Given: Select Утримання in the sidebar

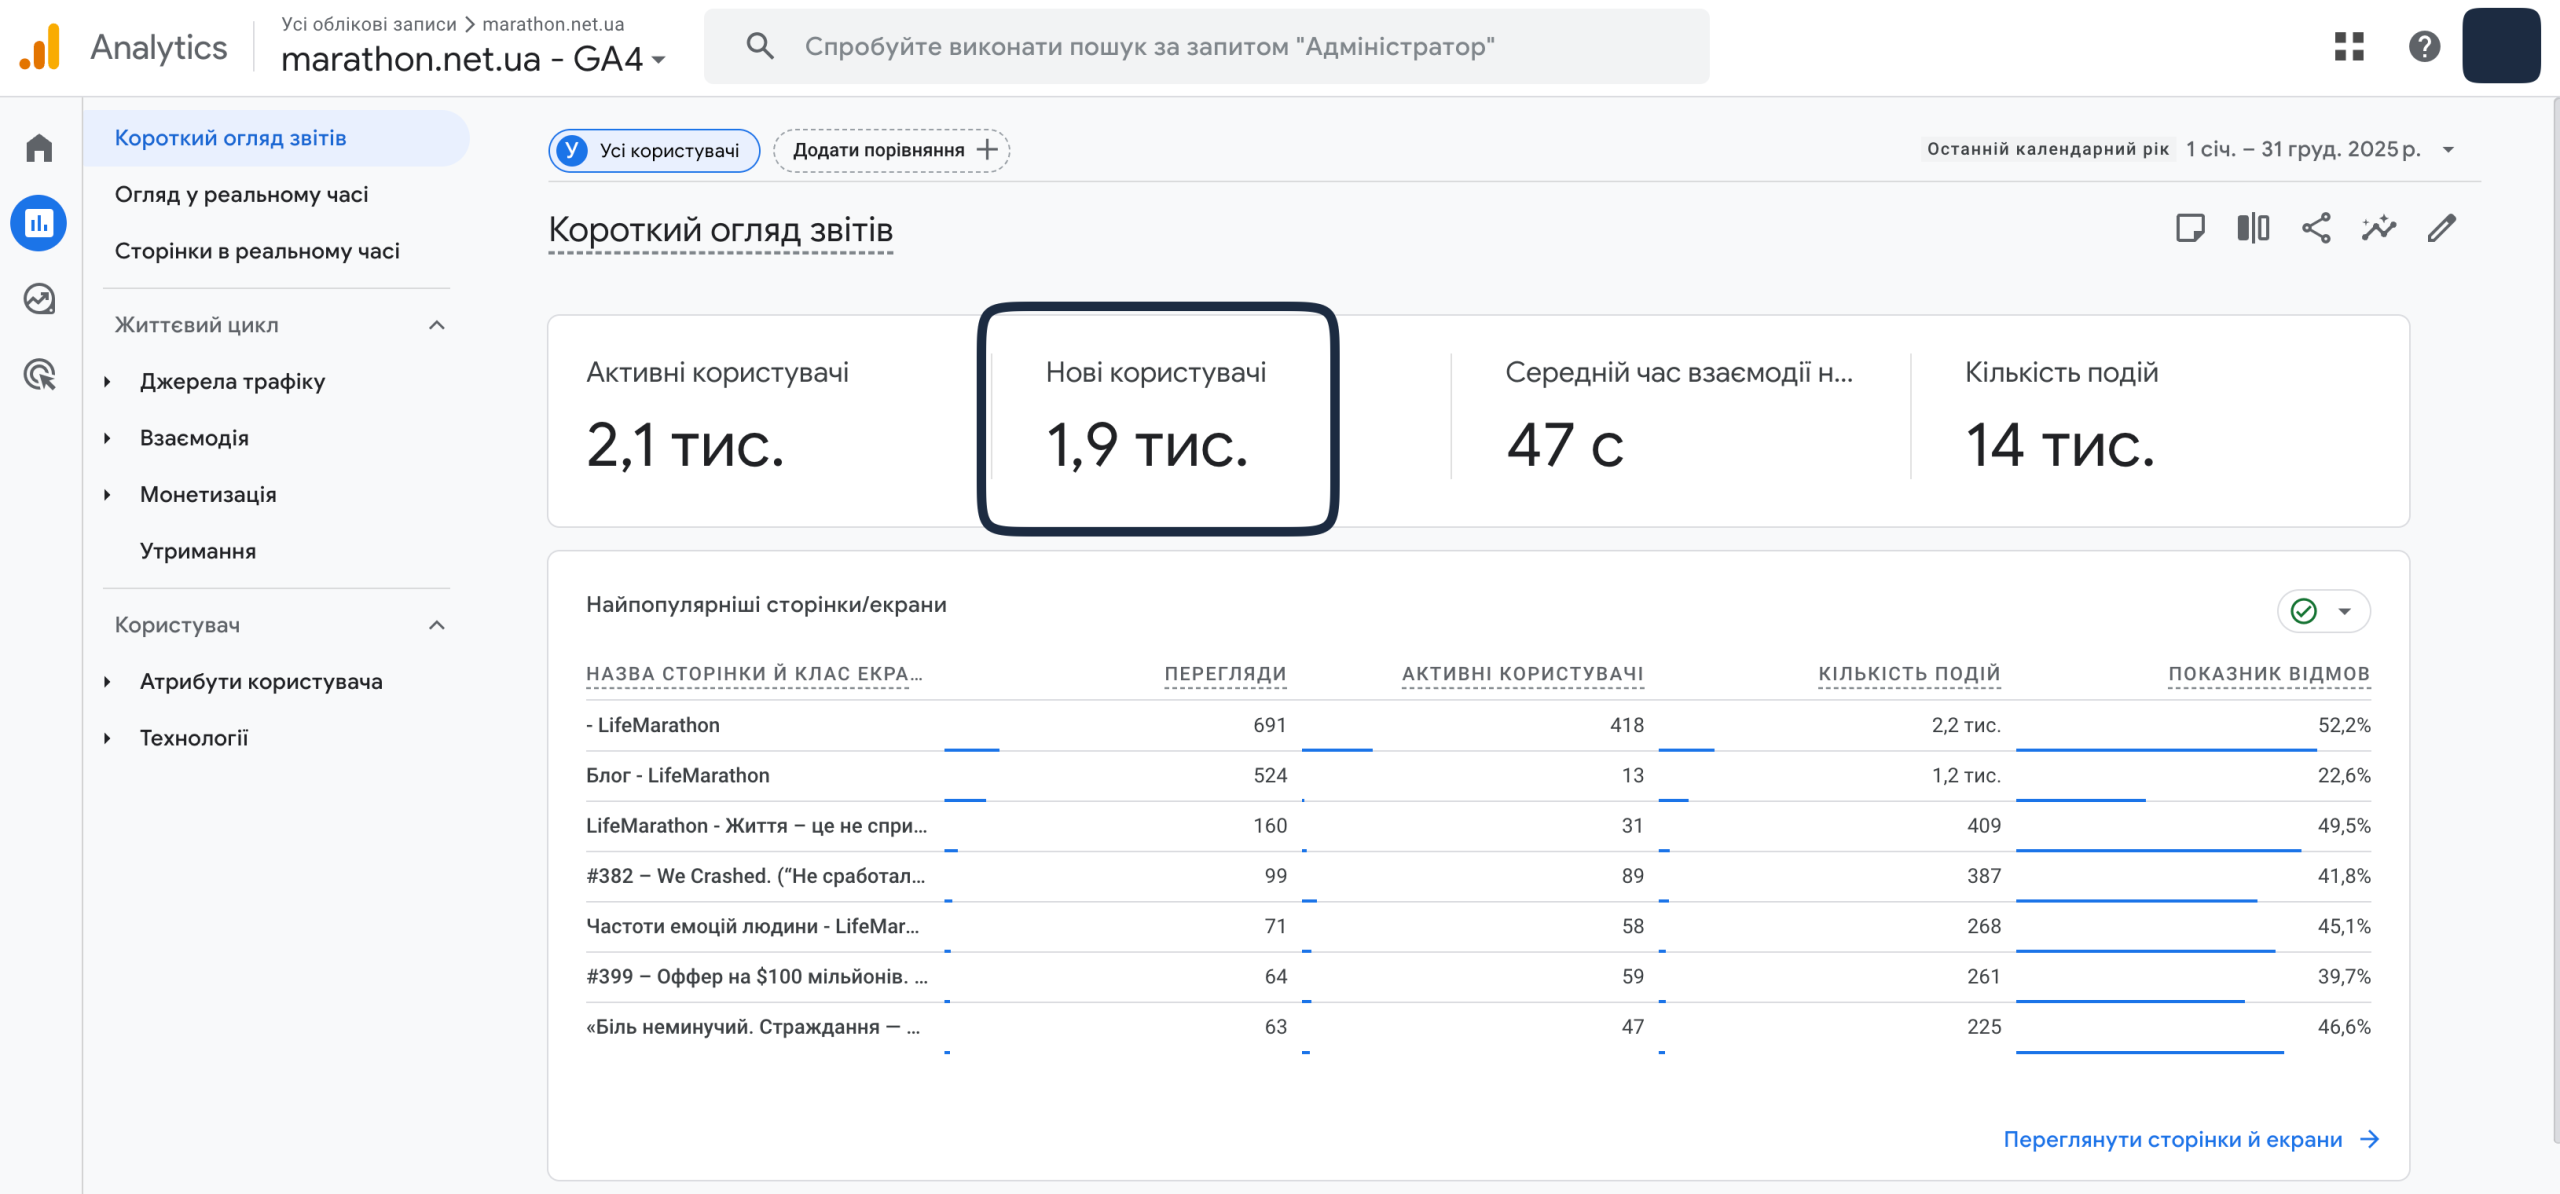Looking at the screenshot, I should (198, 551).
